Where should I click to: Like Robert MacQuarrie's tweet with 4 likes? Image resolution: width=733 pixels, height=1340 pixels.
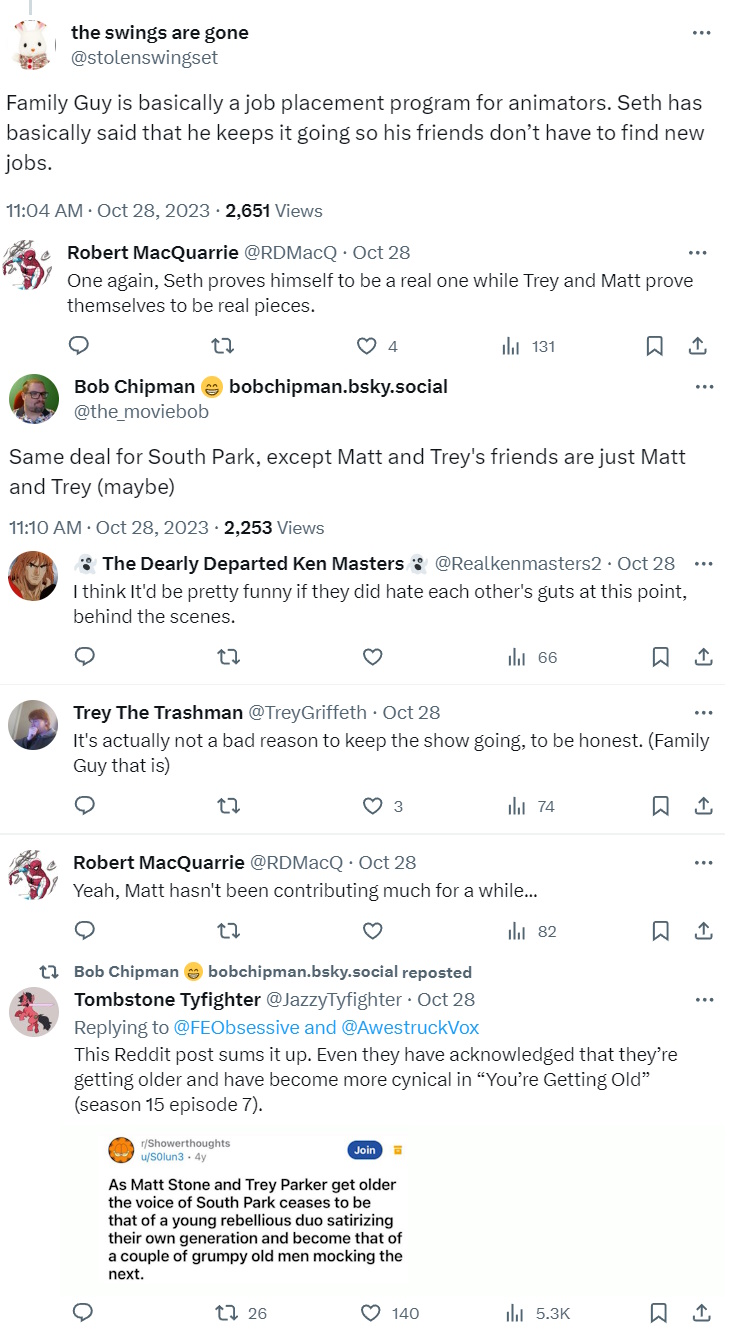(x=367, y=346)
